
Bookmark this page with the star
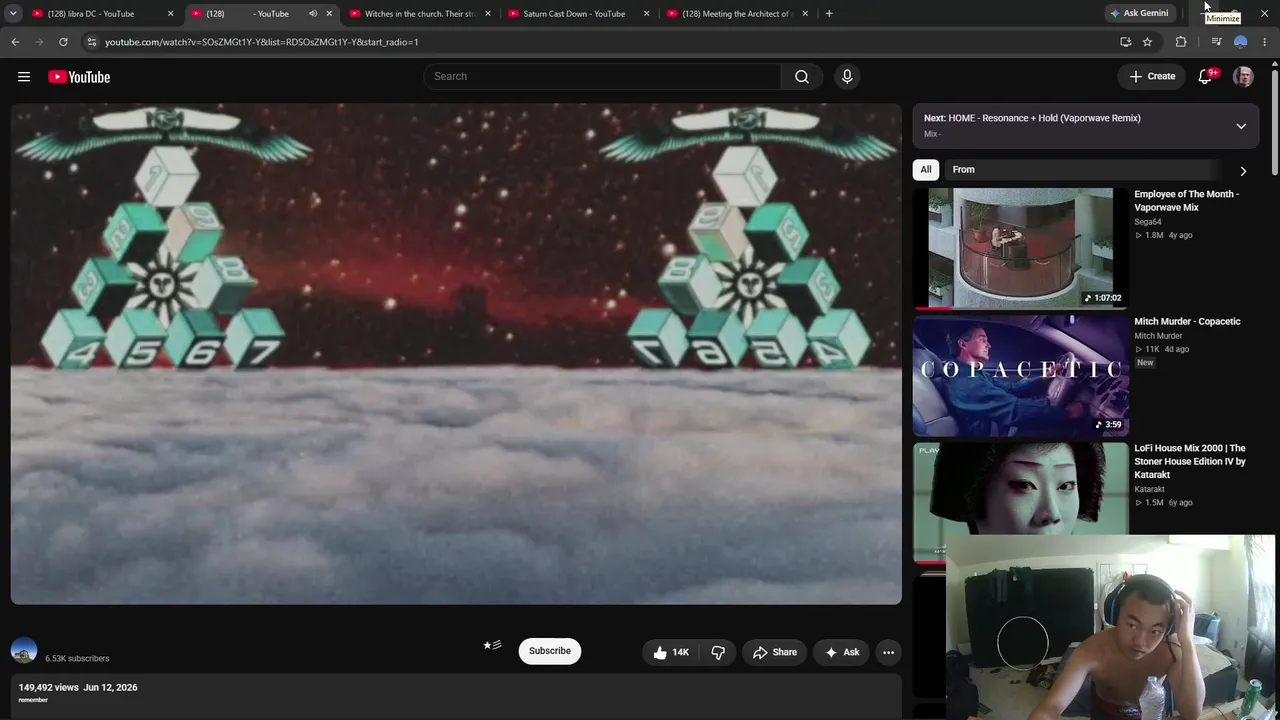1147,42
